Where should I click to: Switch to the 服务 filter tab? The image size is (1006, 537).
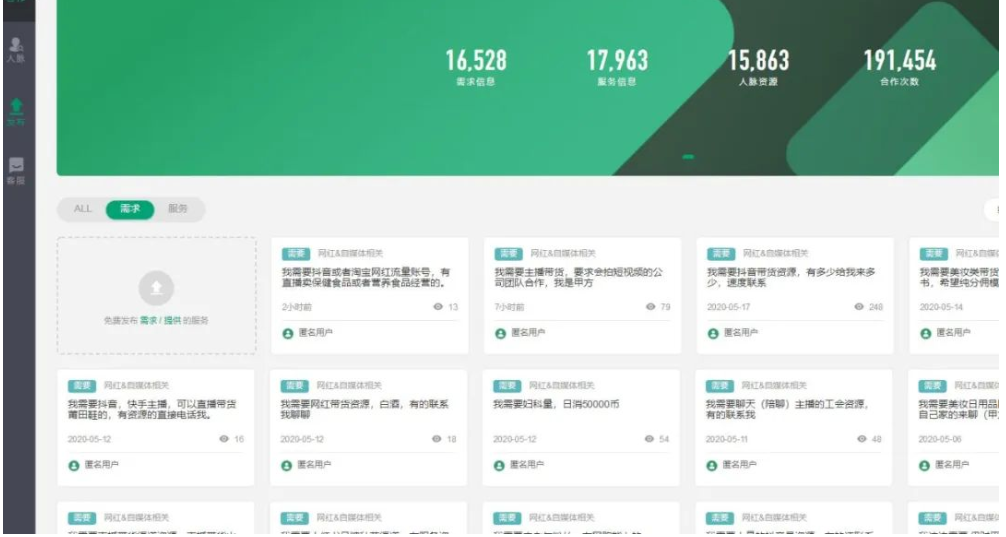click(x=178, y=209)
